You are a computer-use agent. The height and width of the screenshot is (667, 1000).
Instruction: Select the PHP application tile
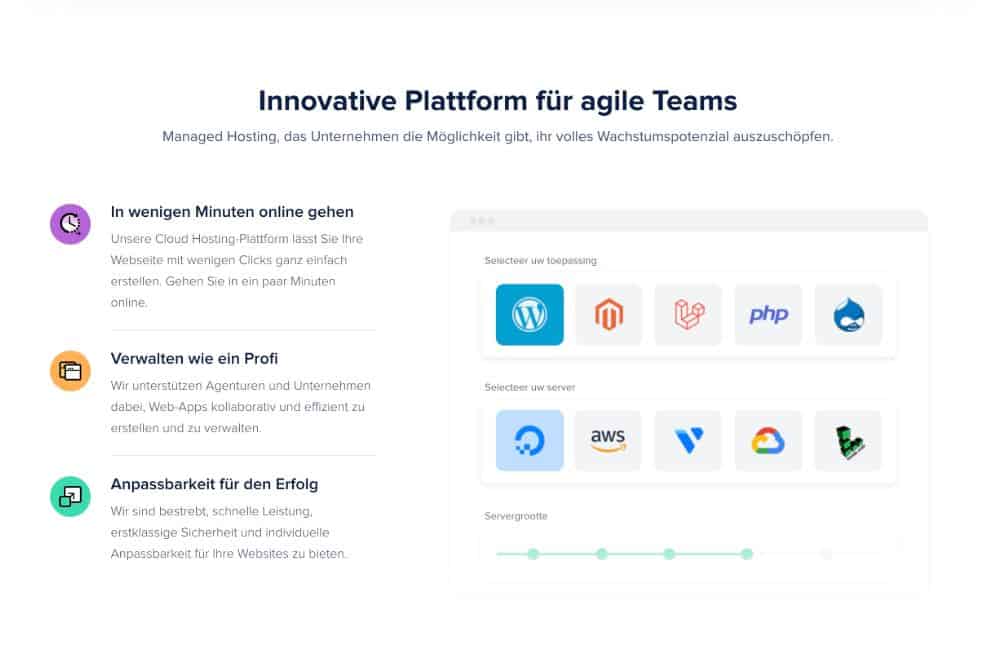pyautogui.click(x=768, y=314)
